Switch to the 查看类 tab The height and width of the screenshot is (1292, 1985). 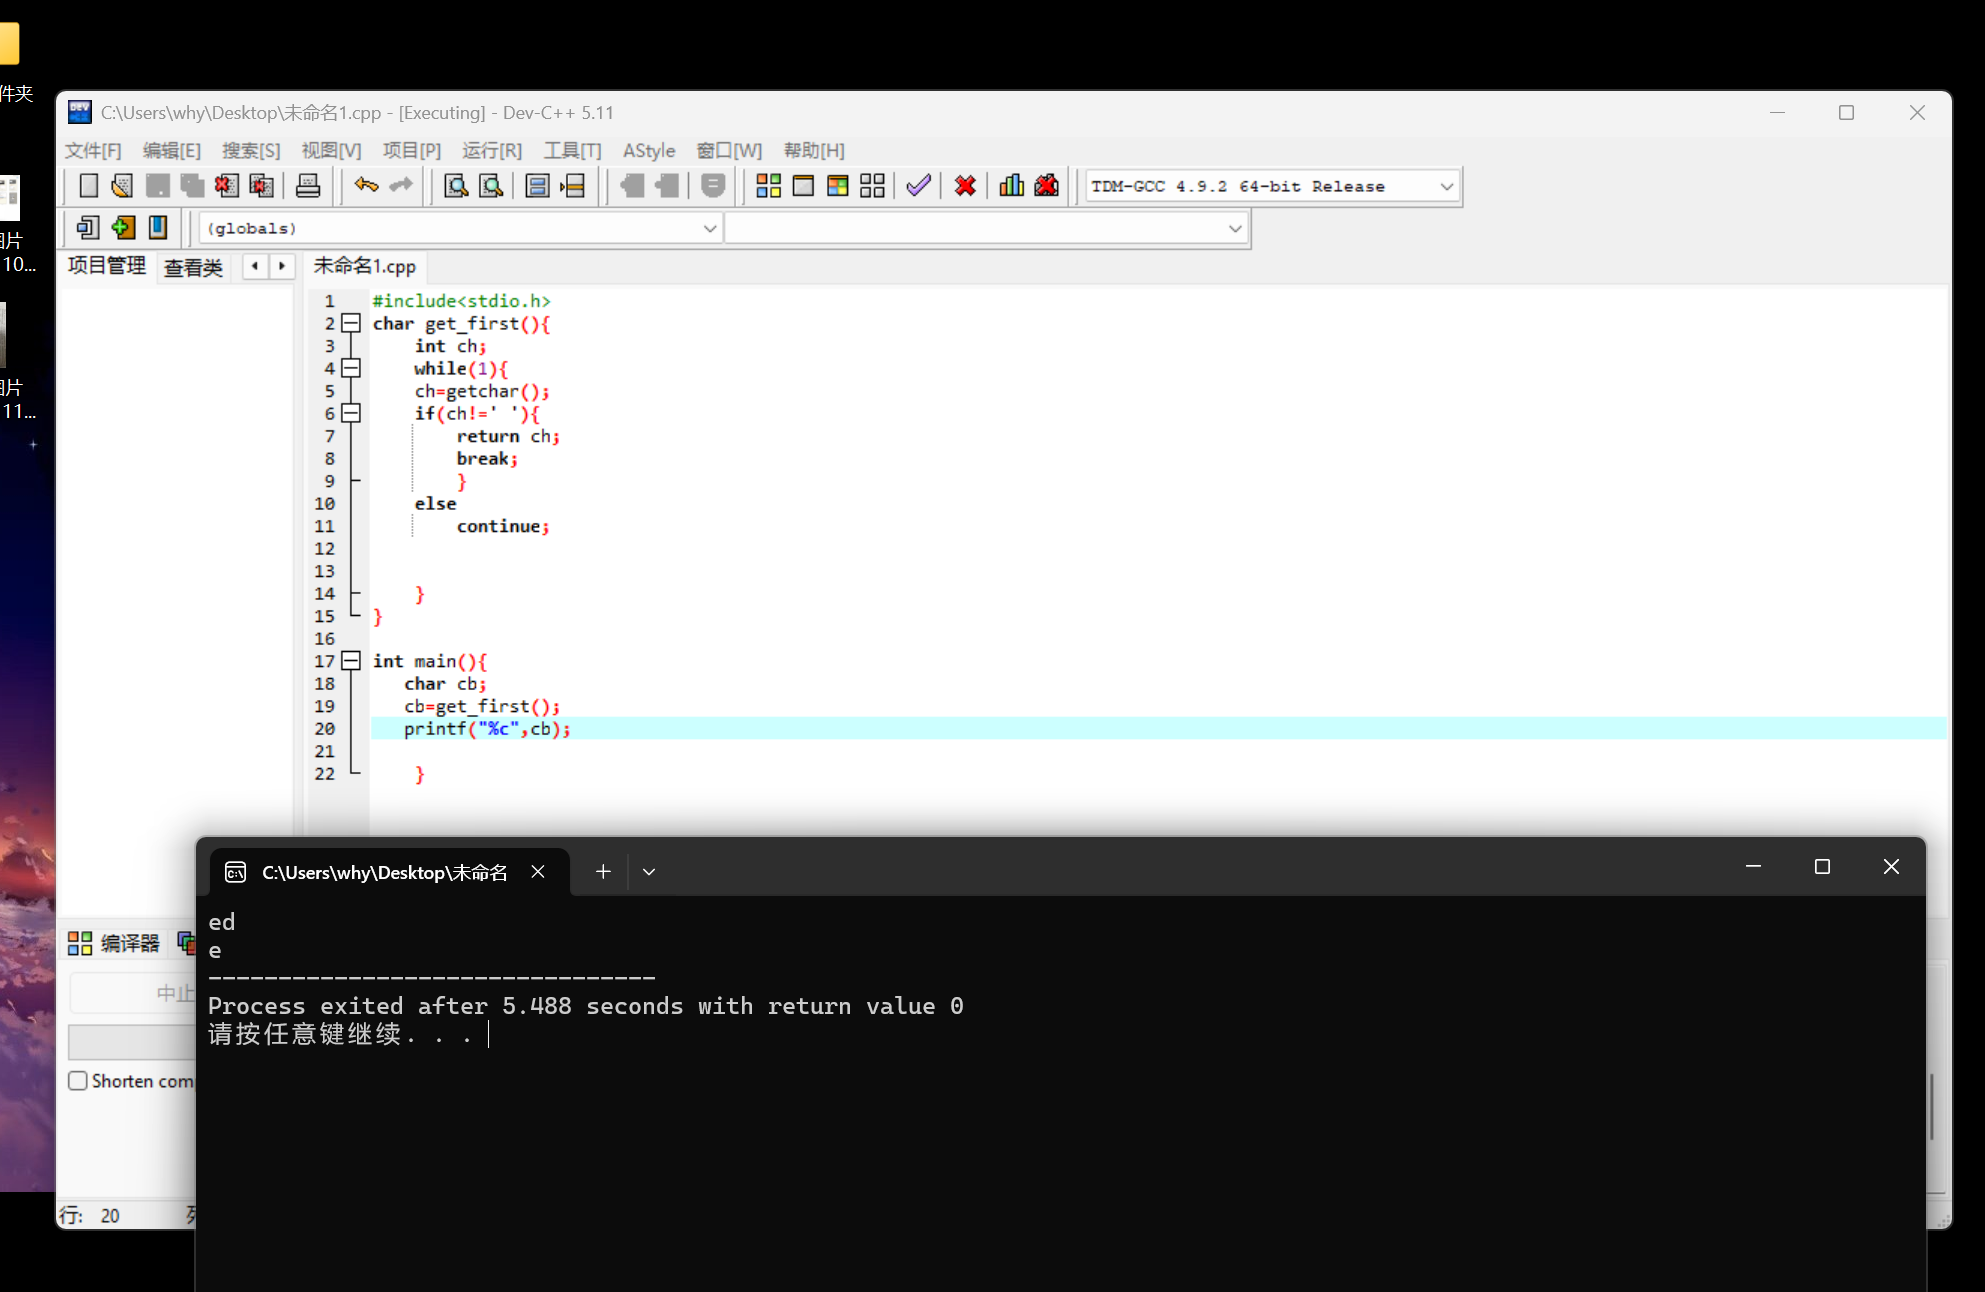pos(193,267)
